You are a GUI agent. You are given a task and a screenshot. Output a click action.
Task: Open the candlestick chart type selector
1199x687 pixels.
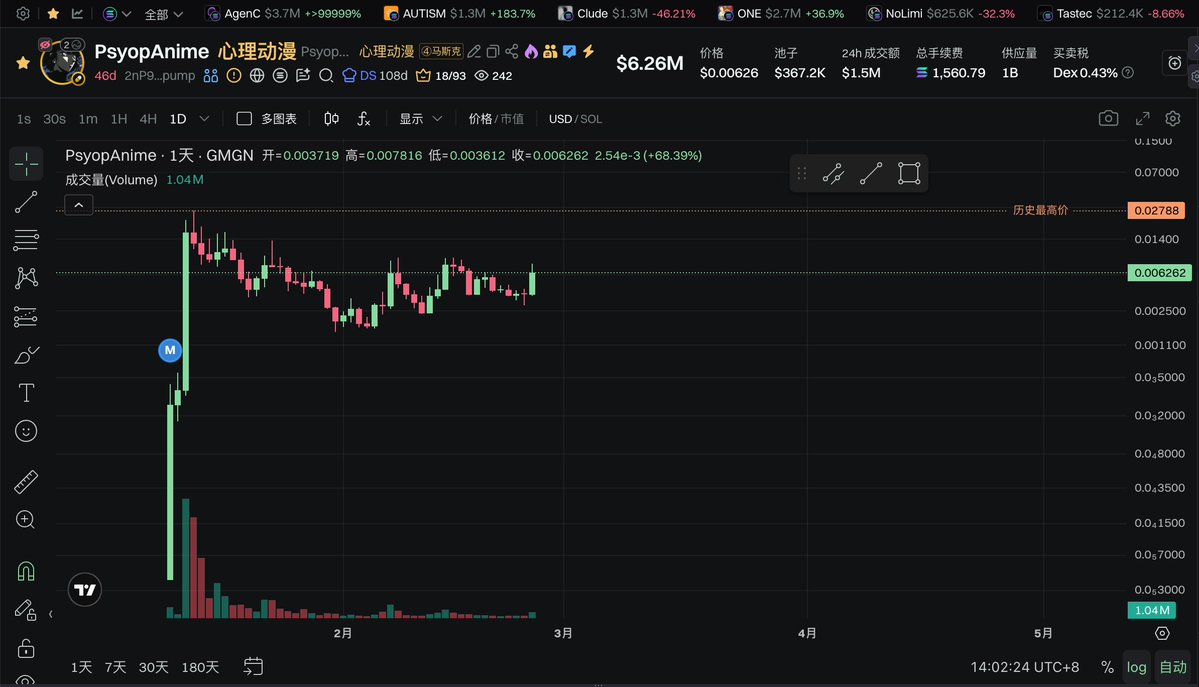331,119
